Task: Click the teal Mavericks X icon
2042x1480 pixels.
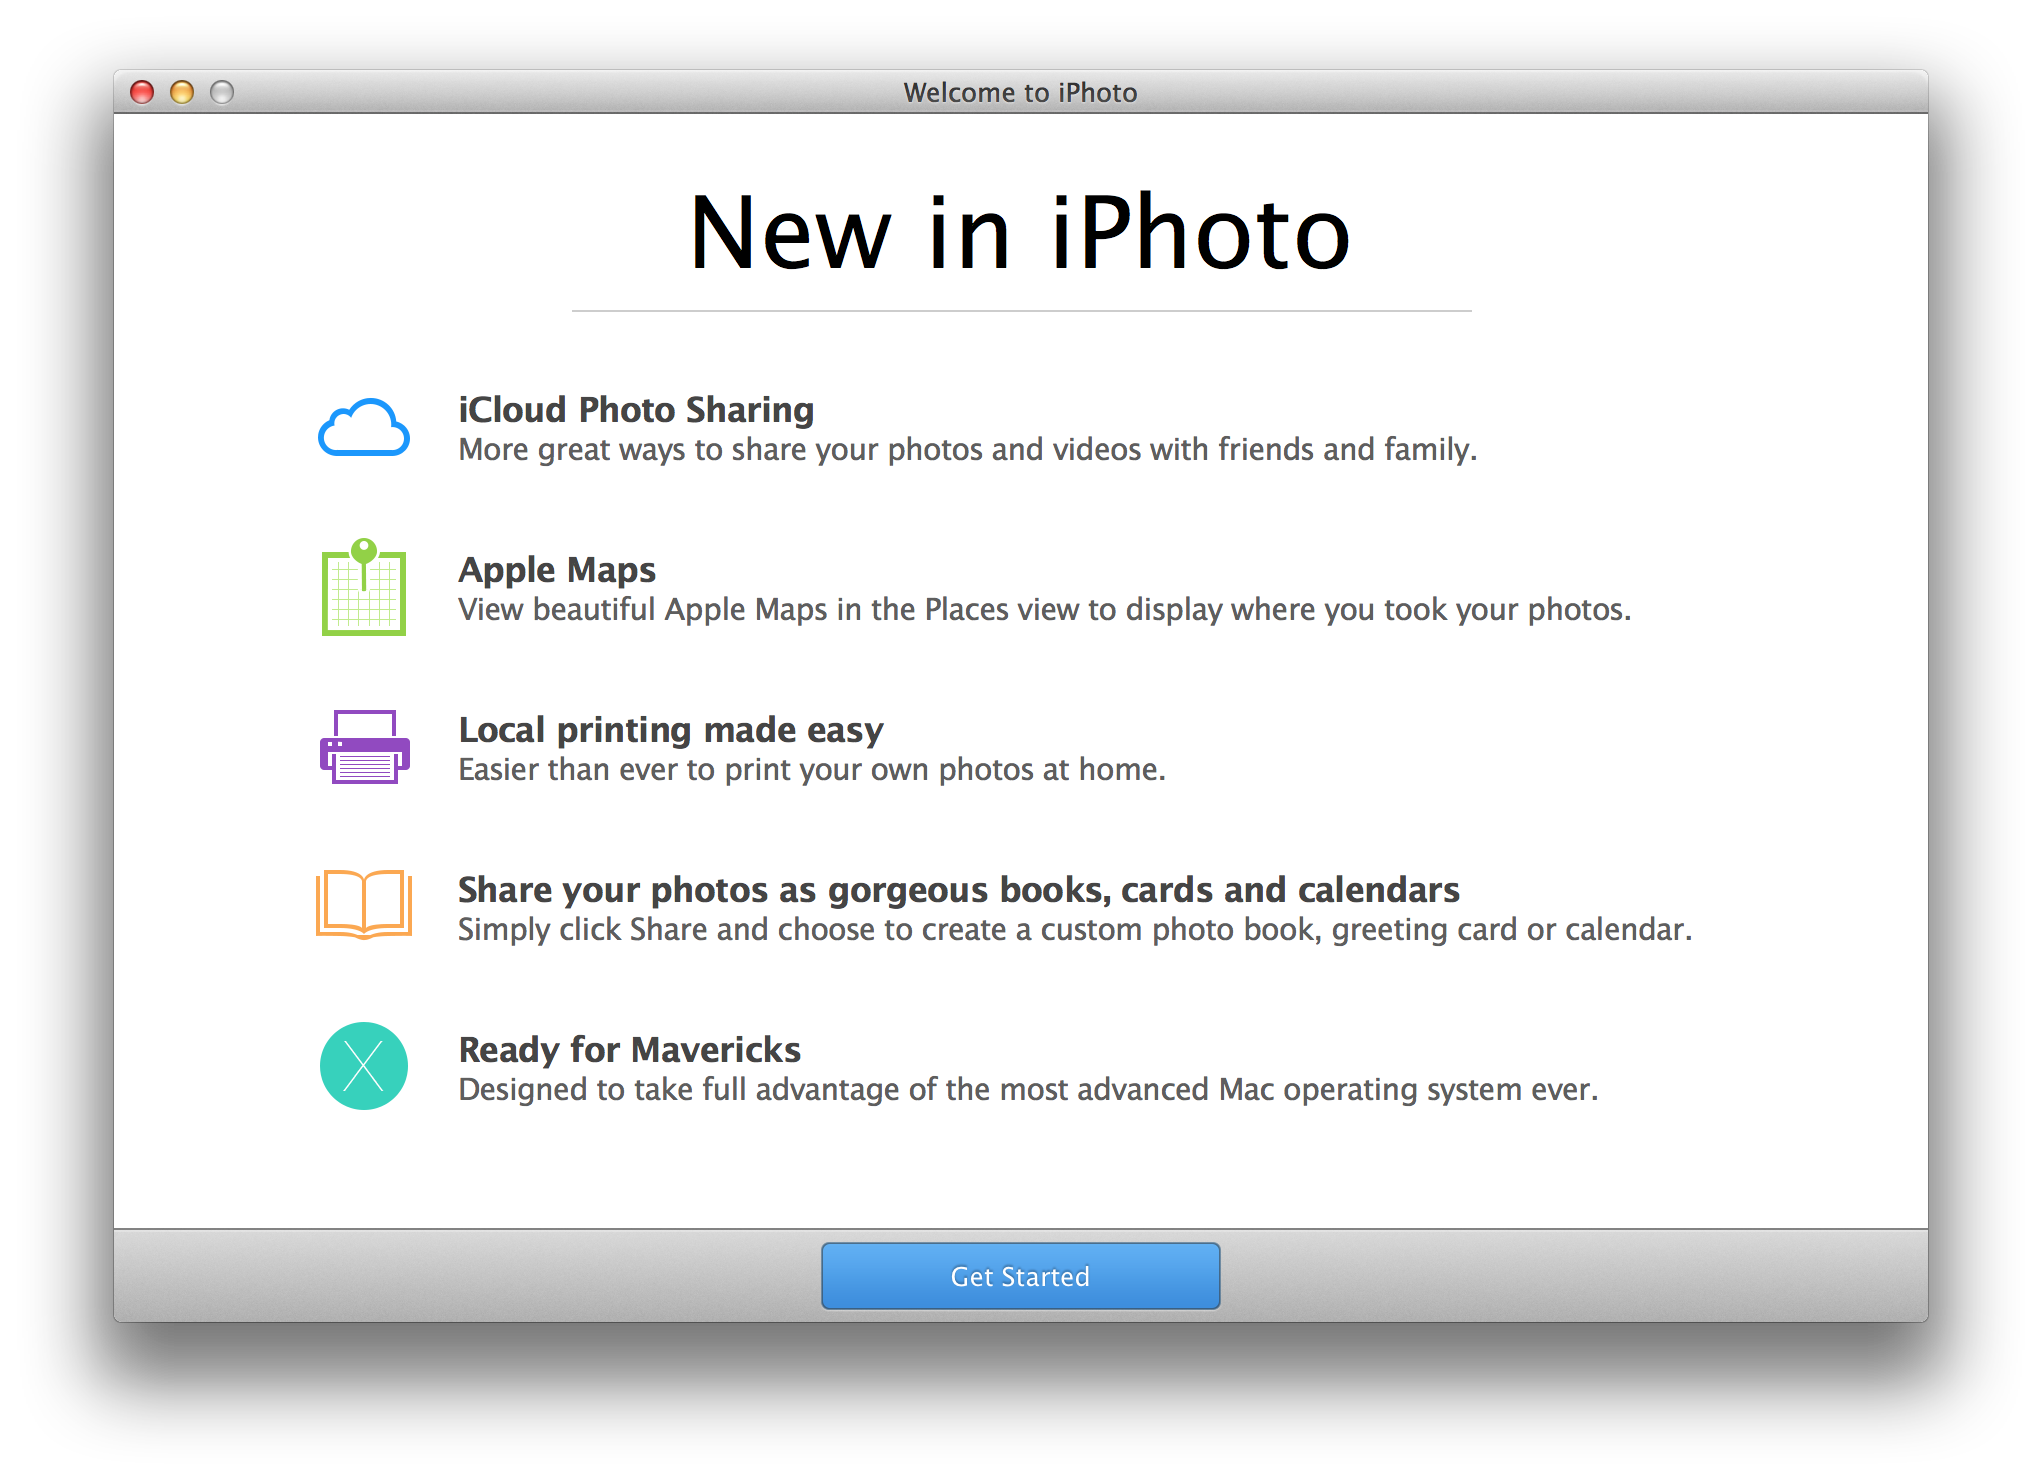Action: point(364,1066)
